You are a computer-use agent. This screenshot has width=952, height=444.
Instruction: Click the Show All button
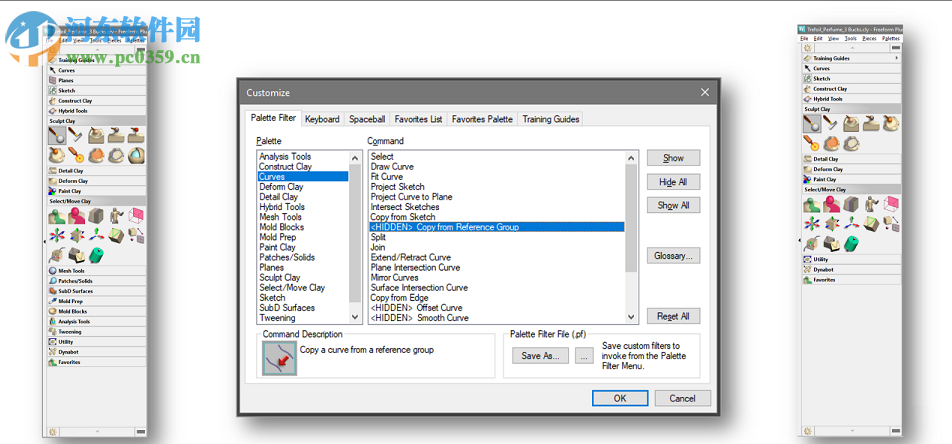pos(673,205)
